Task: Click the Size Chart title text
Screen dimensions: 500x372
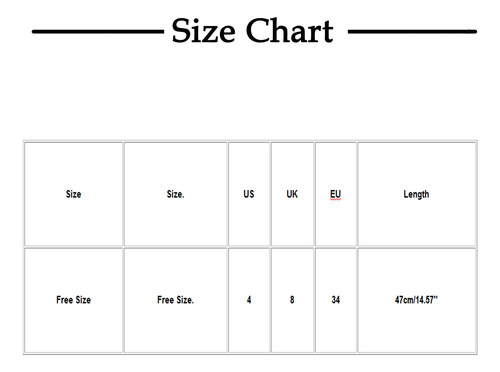Action: click(252, 31)
